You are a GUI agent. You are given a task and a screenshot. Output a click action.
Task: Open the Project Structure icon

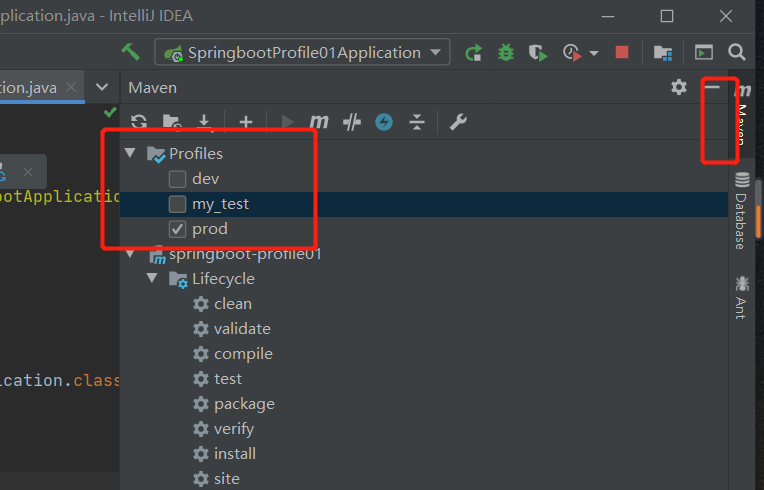click(x=663, y=53)
